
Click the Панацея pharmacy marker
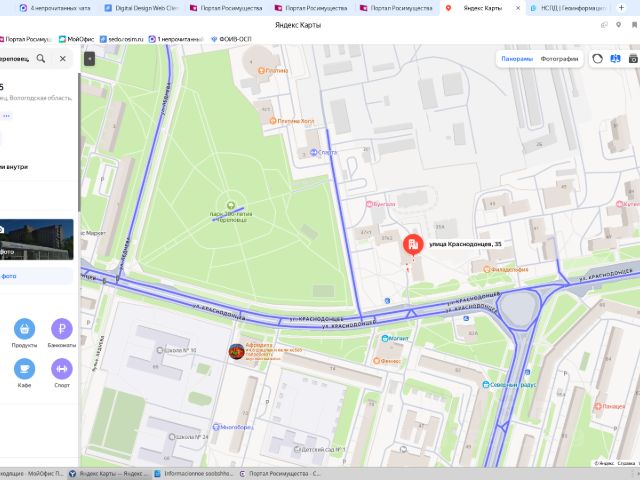598,406
